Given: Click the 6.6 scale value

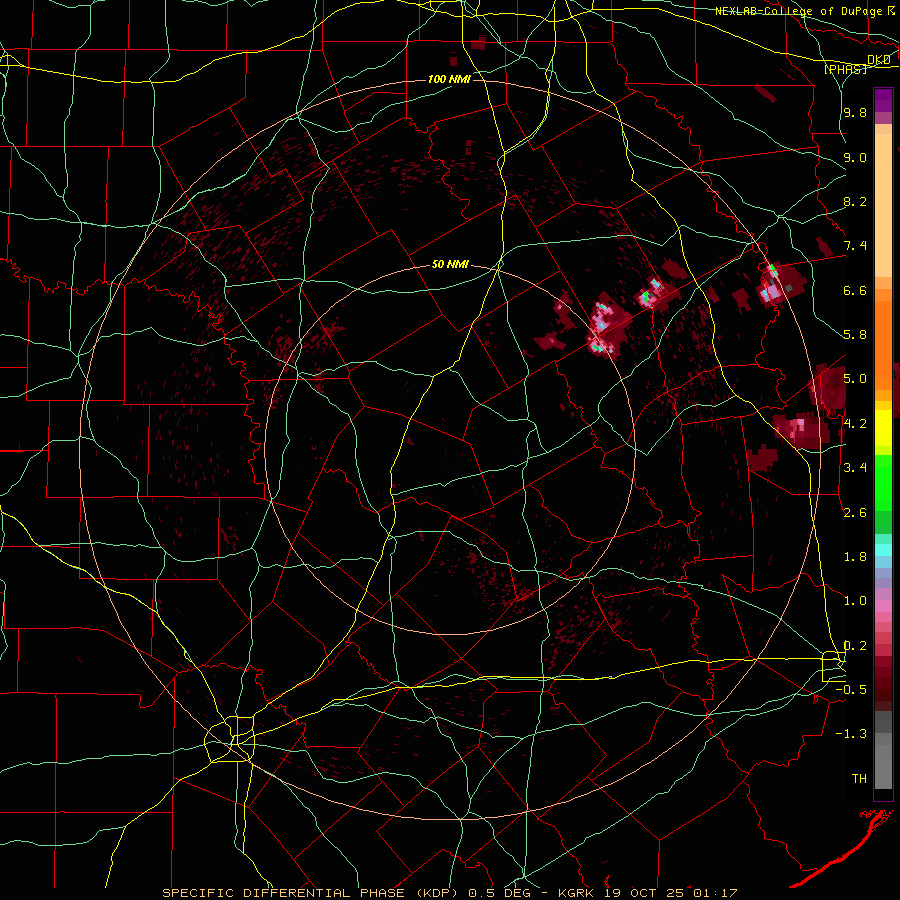Looking at the screenshot, I should 855,290.
